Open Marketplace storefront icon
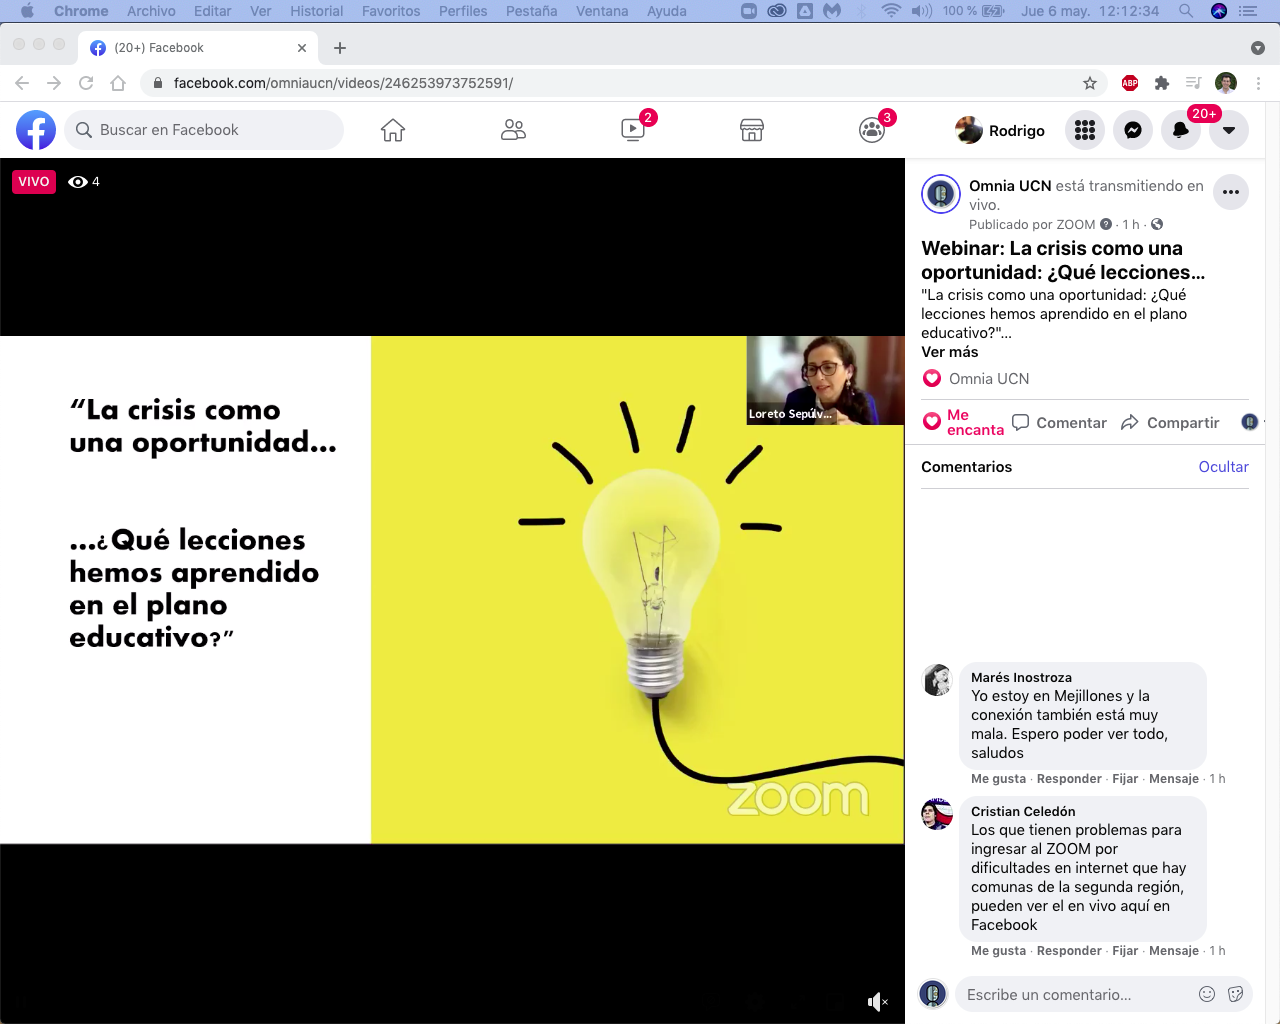 point(752,130)
